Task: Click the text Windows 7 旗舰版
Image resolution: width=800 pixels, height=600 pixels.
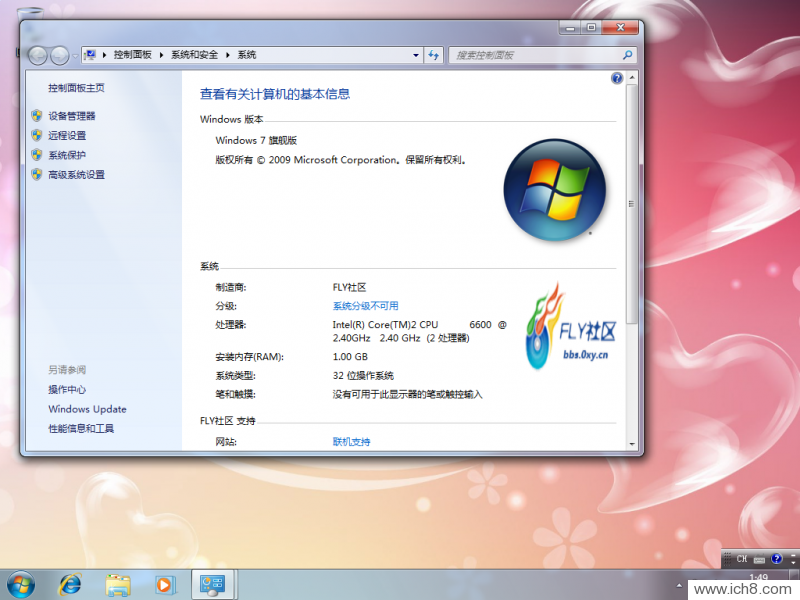Action: coord(256,140)
